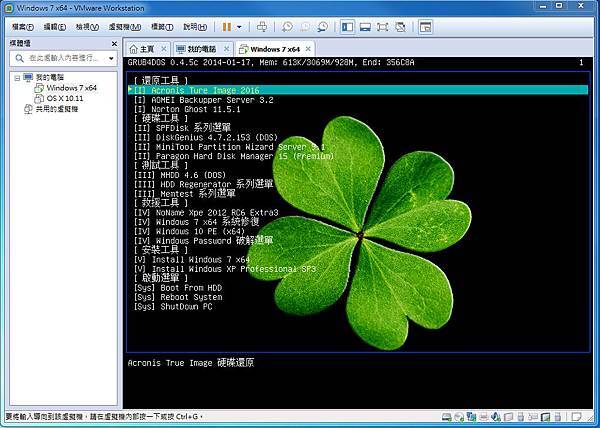Send Ctrl+Alt+Del to the virtual machine
This screenshot has width=600, height=428.
coord(262,27)
